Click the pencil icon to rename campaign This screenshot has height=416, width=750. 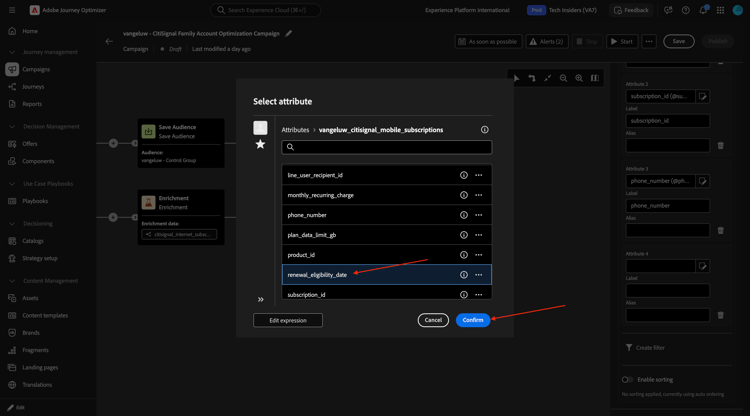pyautogui.click(x=289, y=33)
